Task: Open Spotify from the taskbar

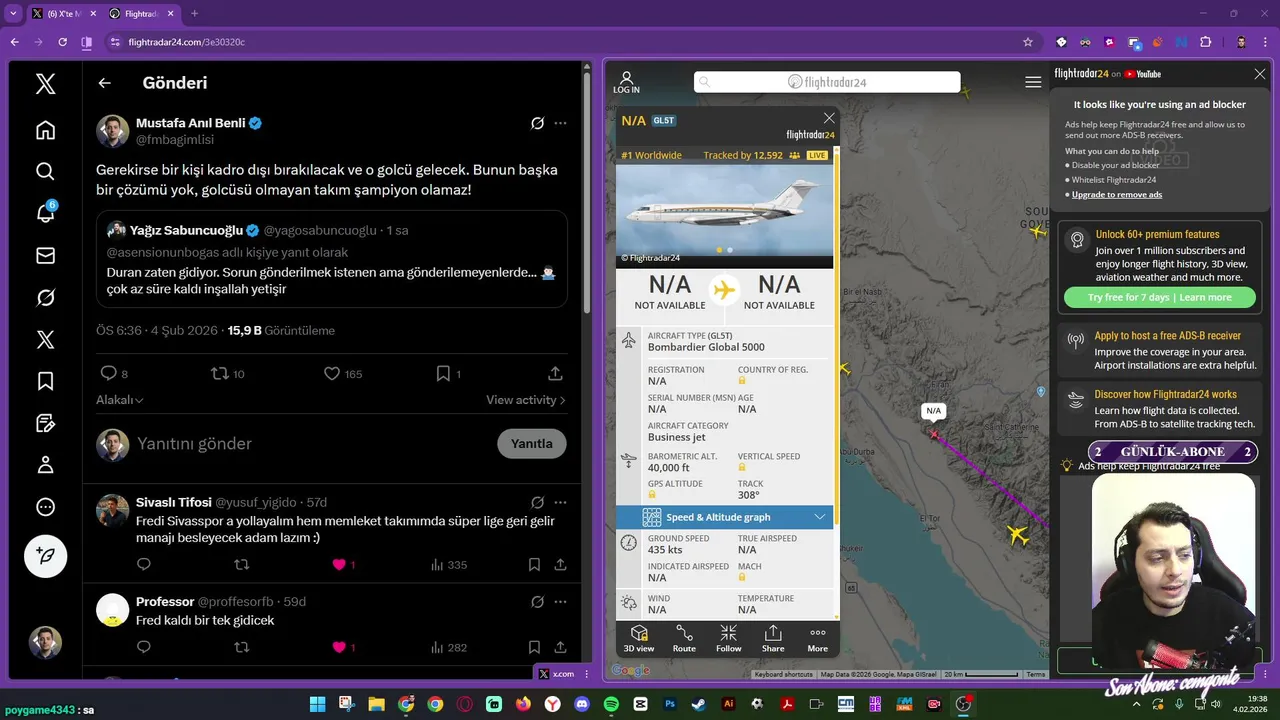Action: click(611, 704)
